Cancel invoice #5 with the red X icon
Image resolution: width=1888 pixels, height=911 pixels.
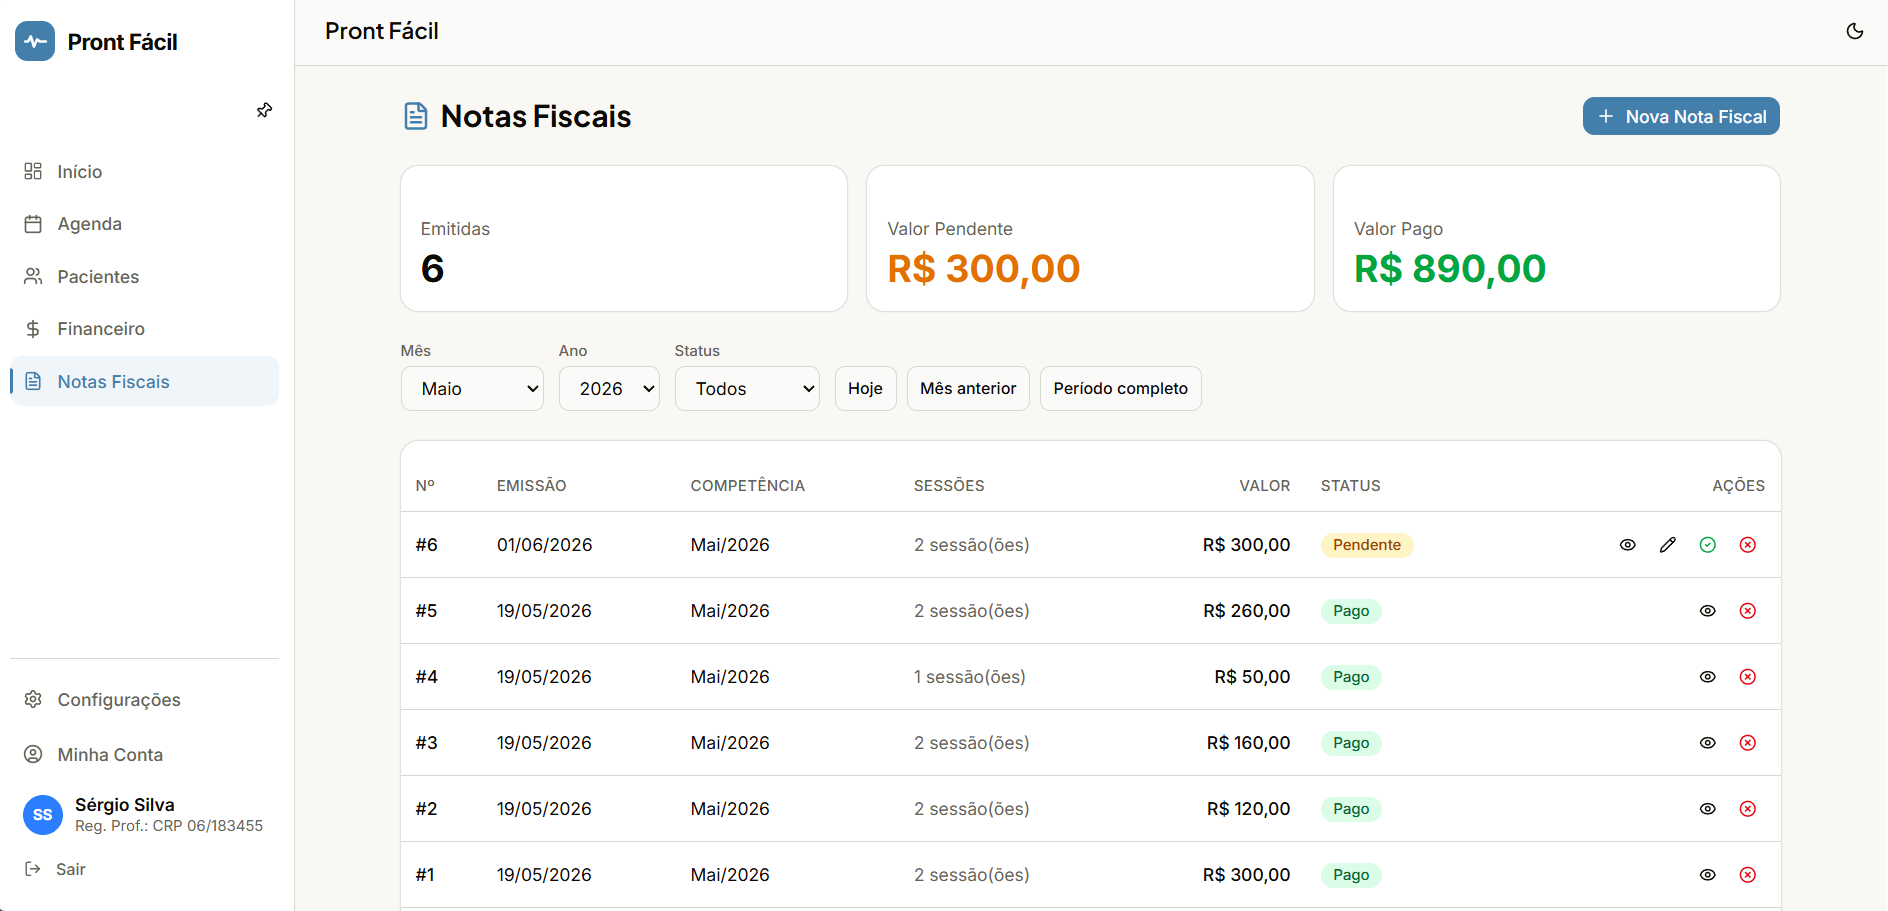pyautogui.click(x=1748, y=611)
